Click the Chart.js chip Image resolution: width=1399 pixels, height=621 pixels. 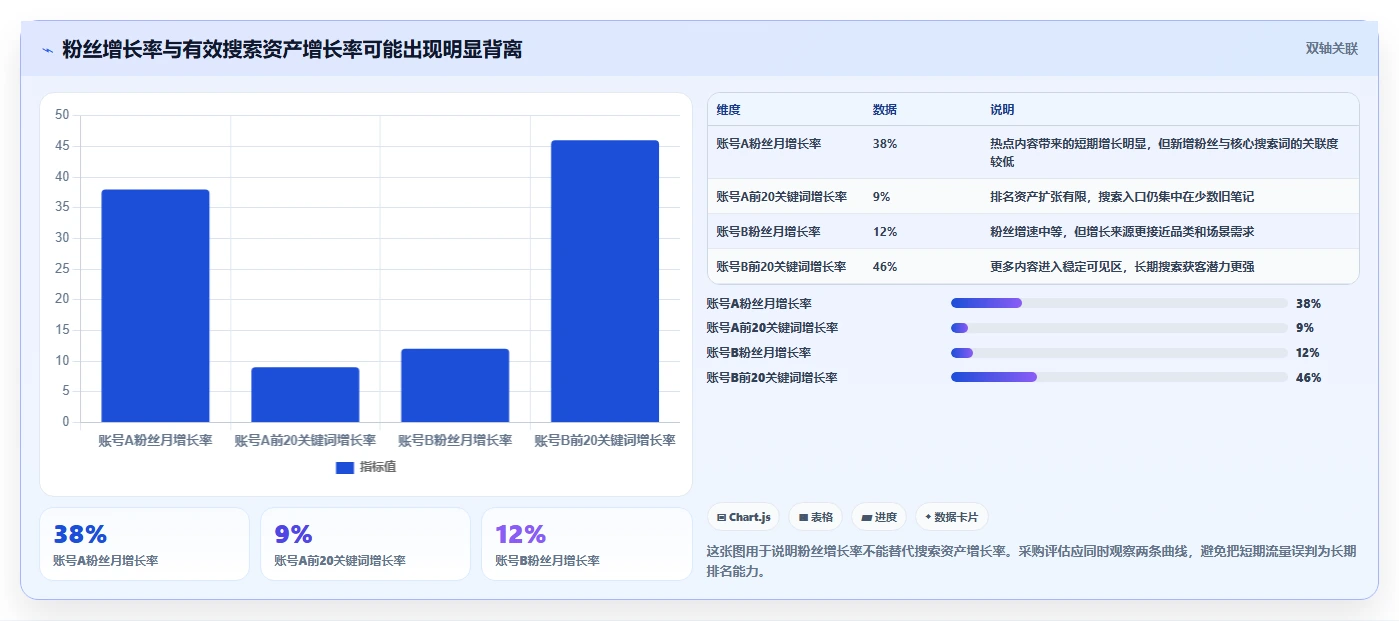[x=744, y=517]
